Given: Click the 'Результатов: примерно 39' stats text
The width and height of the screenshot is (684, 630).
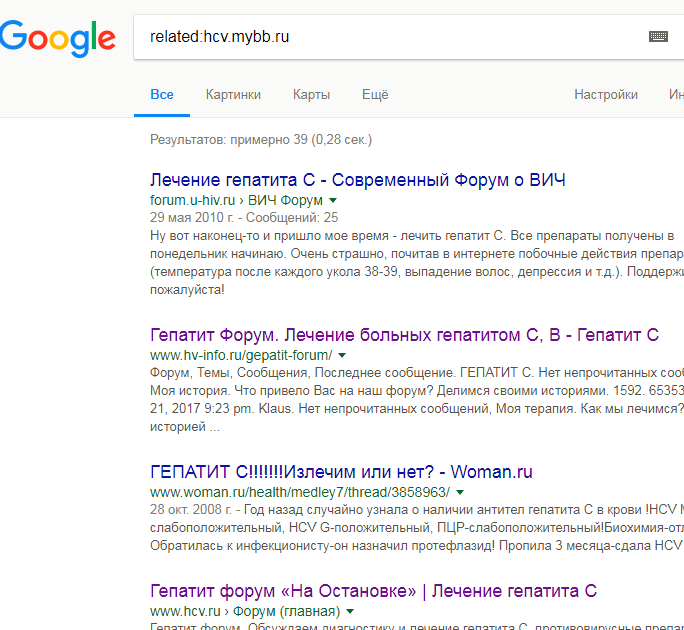Looking at the screenshot, I should (x=261, y=140).
